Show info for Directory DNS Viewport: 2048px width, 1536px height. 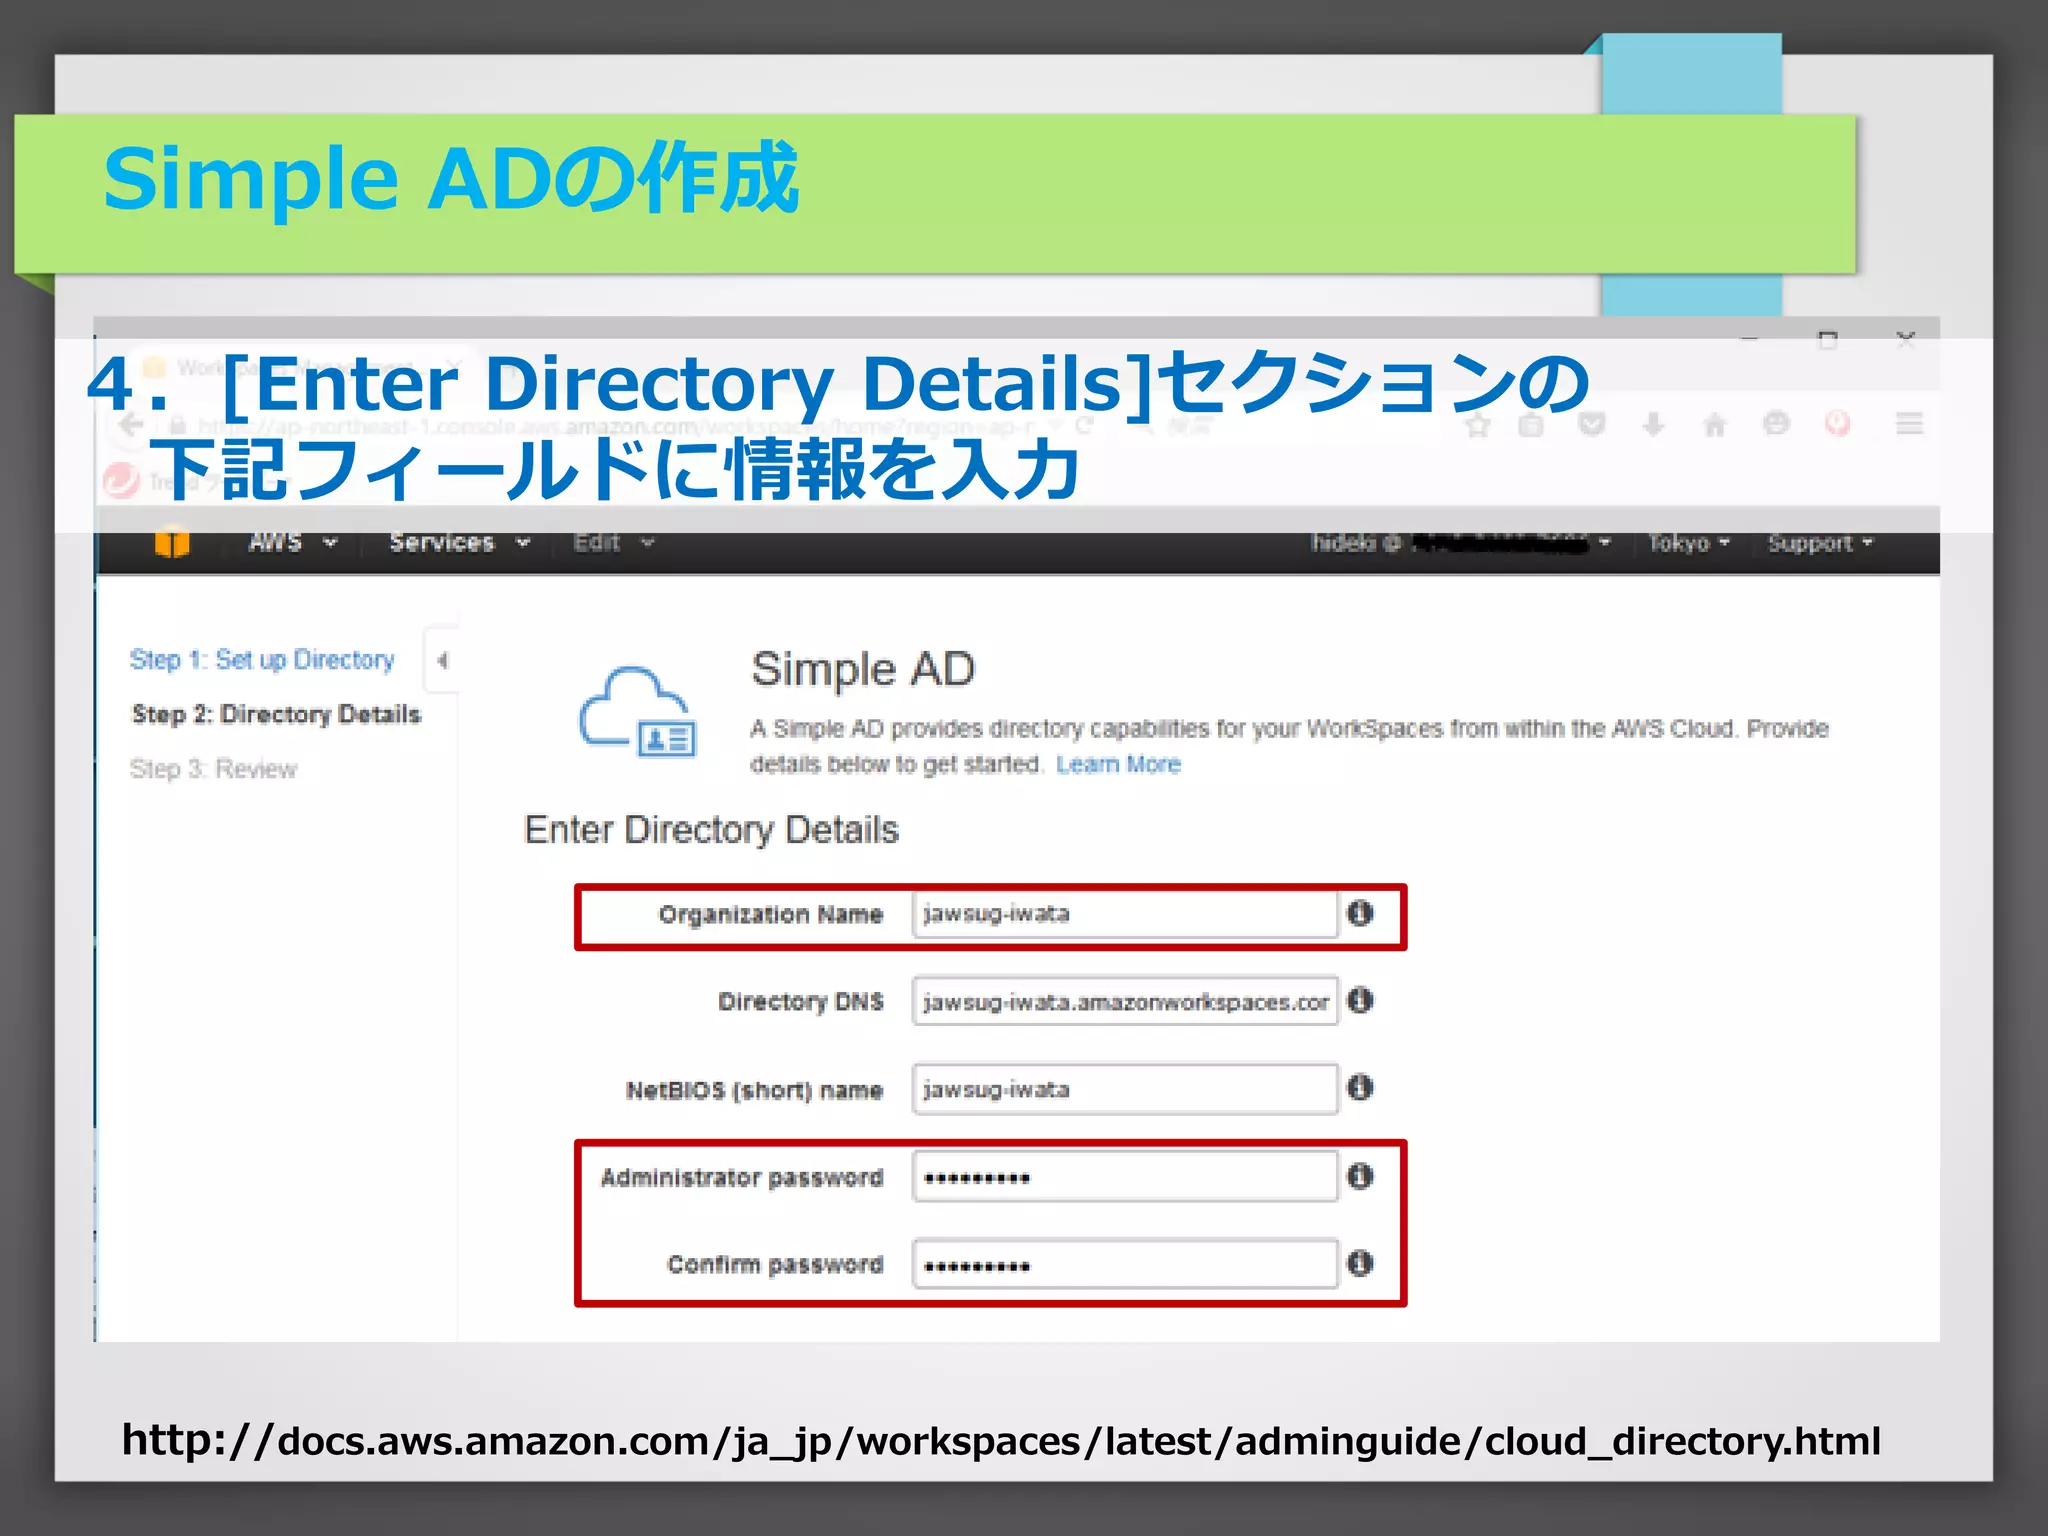[1360, 1000]
